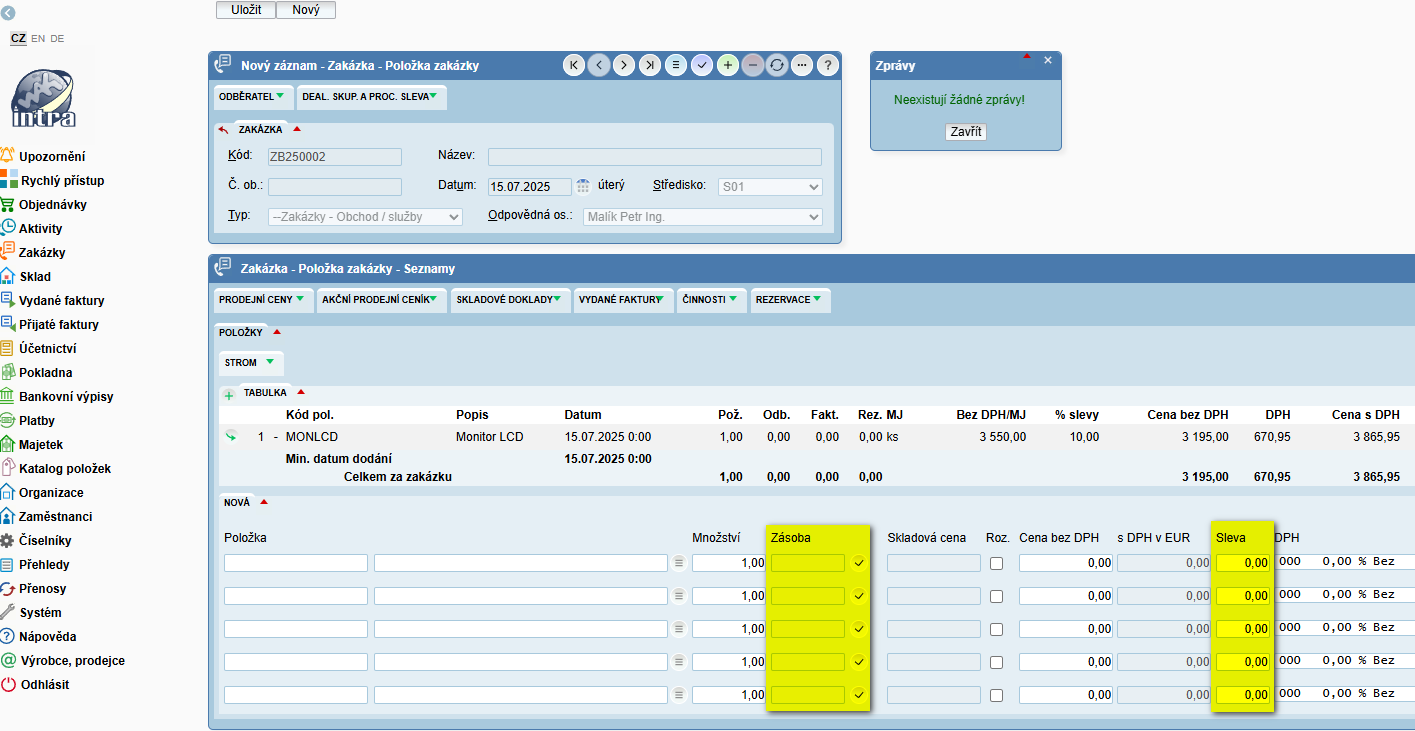
Task: Click the green plus add-record icon
Action: pos(727,65)
